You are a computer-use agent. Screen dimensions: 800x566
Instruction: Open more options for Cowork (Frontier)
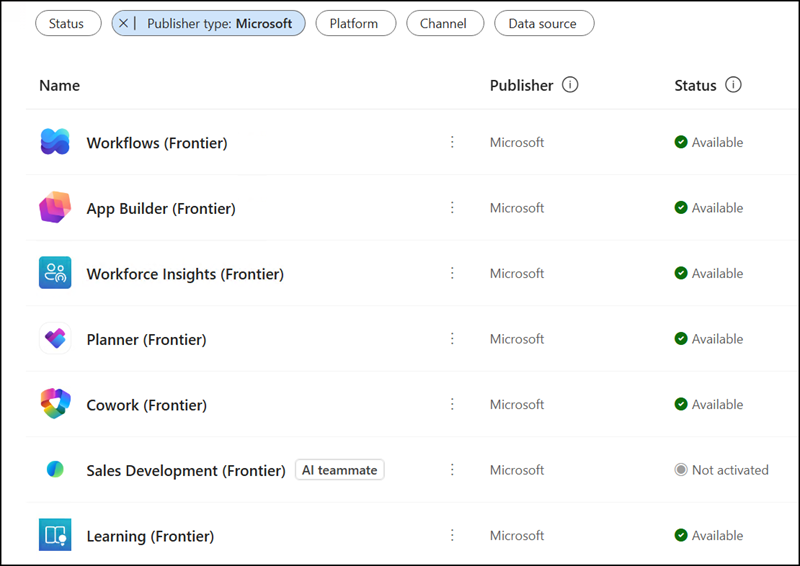tap(452, 404)
